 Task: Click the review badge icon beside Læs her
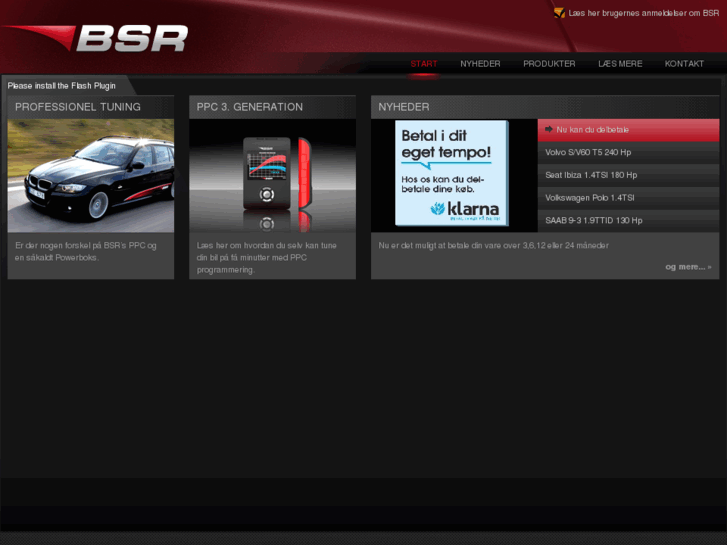click(x=560, y=13)
